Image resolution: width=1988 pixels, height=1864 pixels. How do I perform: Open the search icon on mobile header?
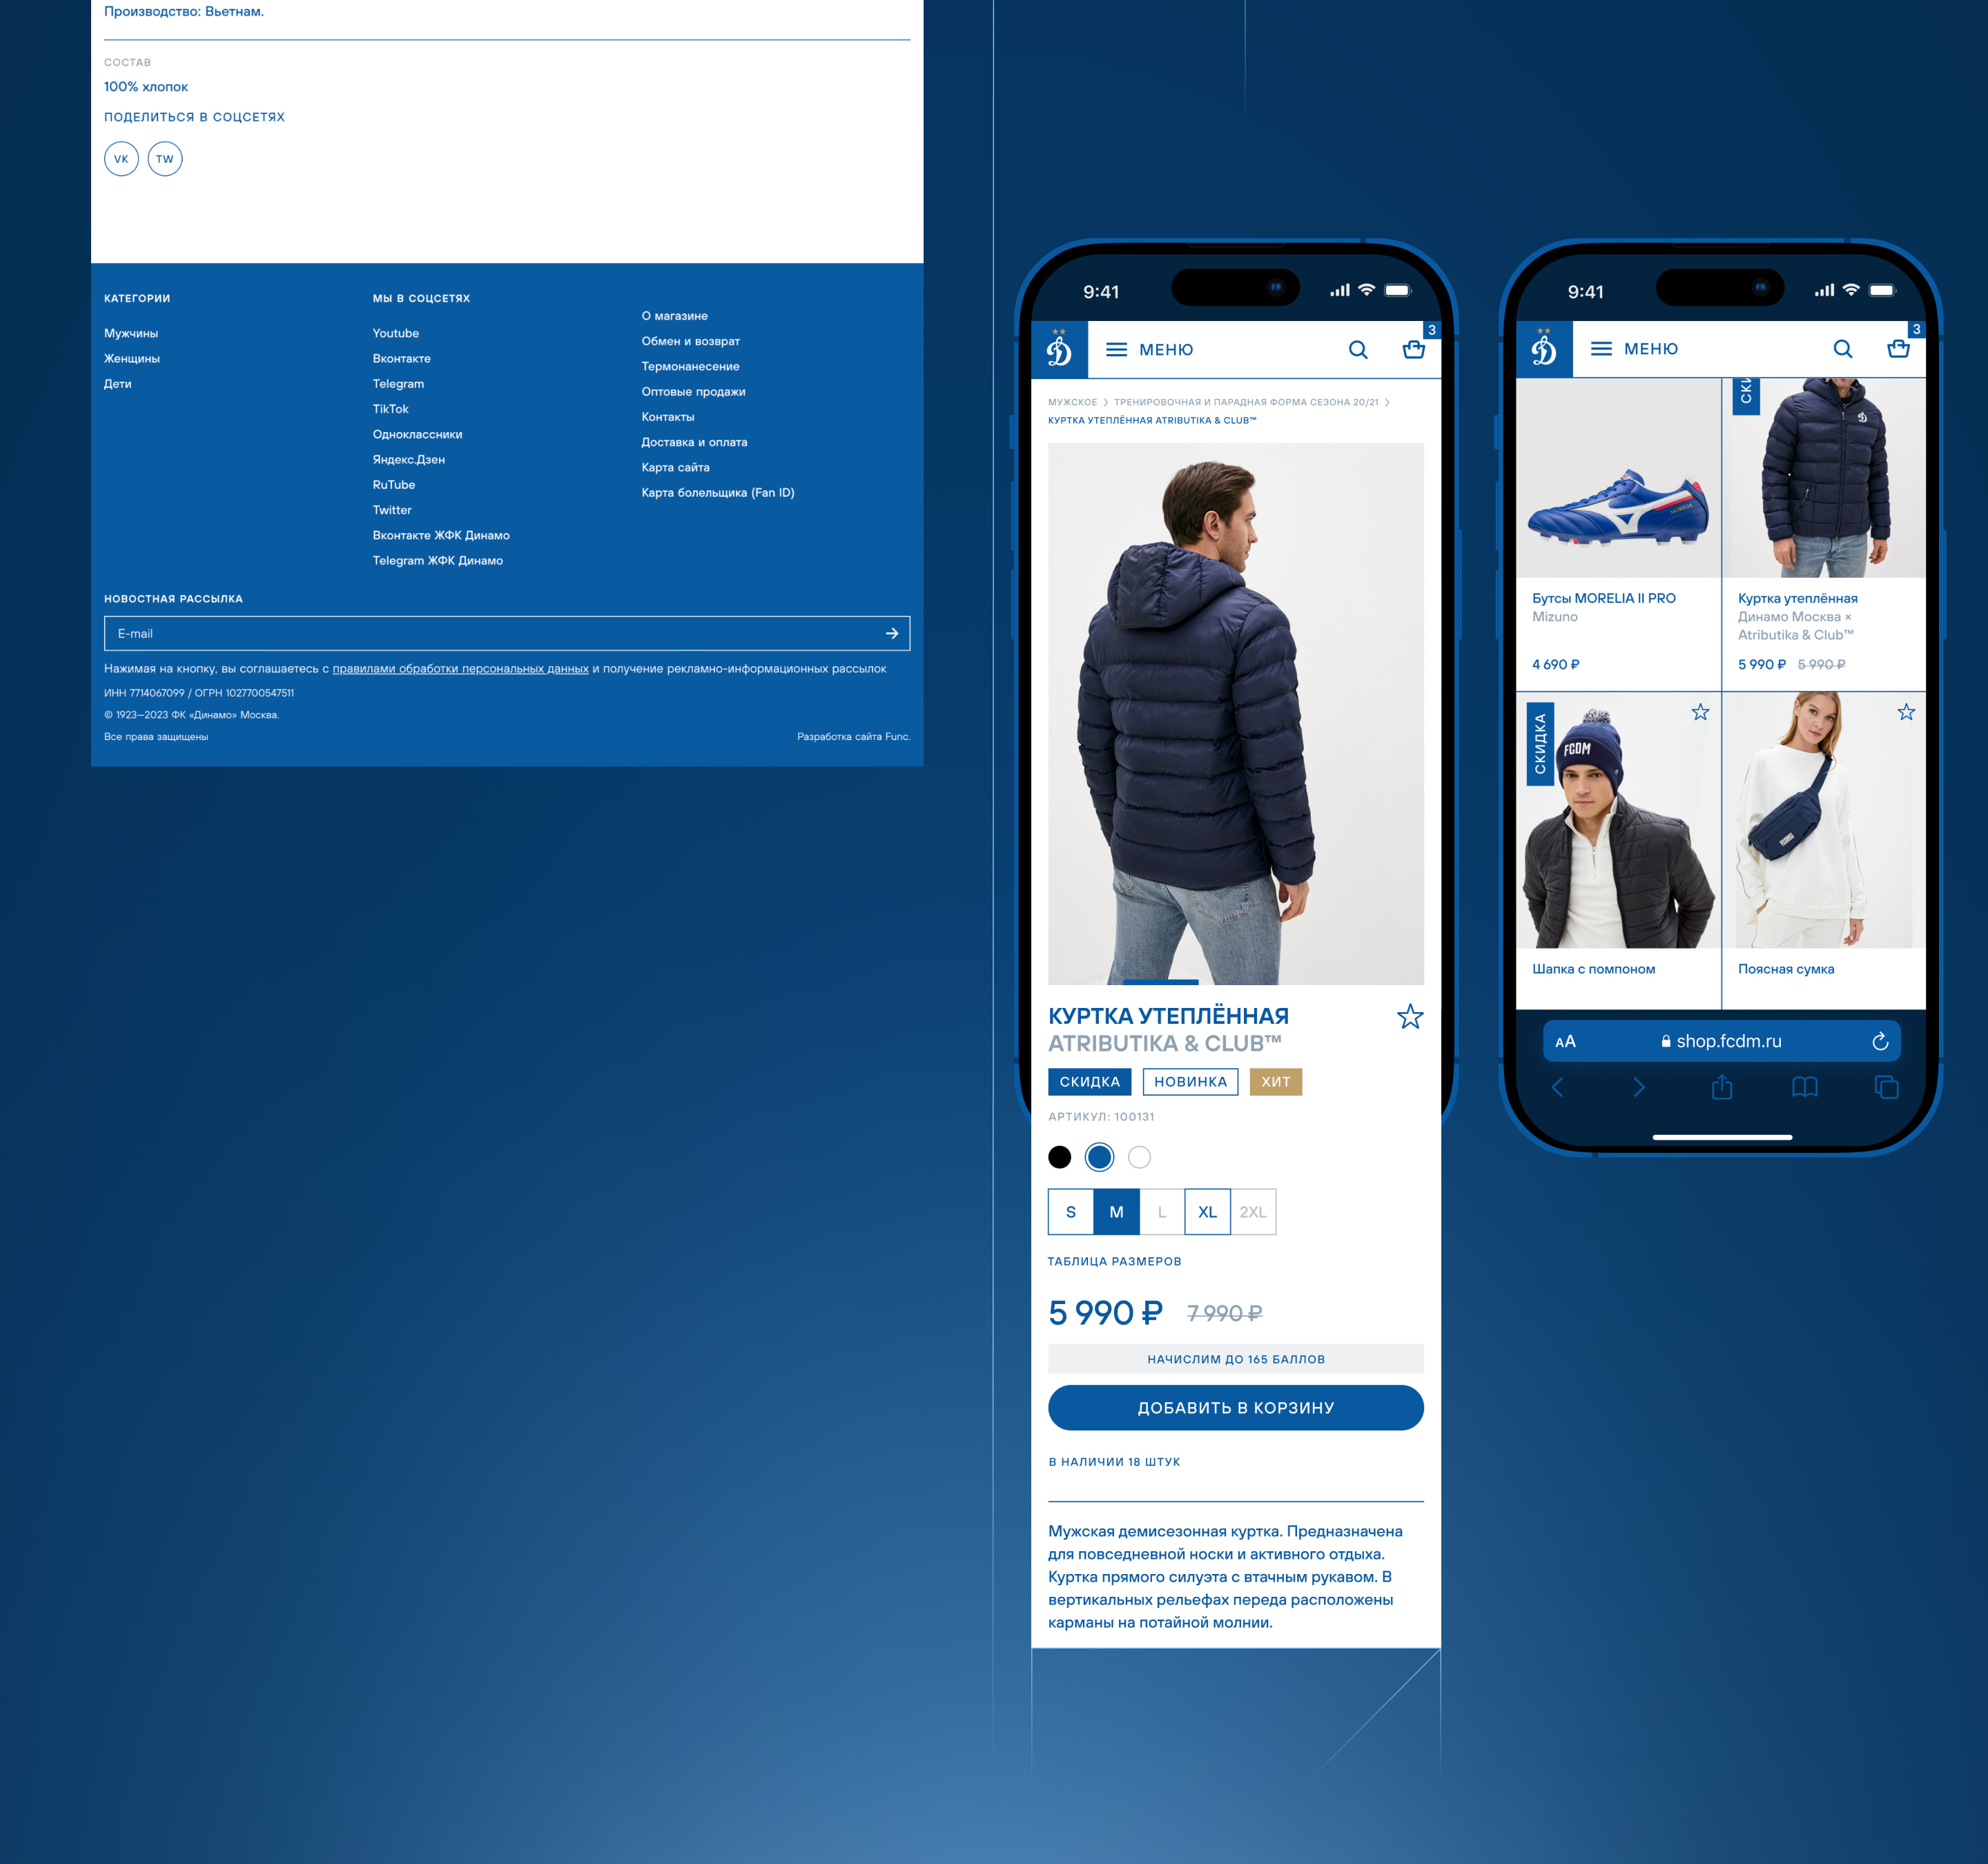pos(1359,349)
